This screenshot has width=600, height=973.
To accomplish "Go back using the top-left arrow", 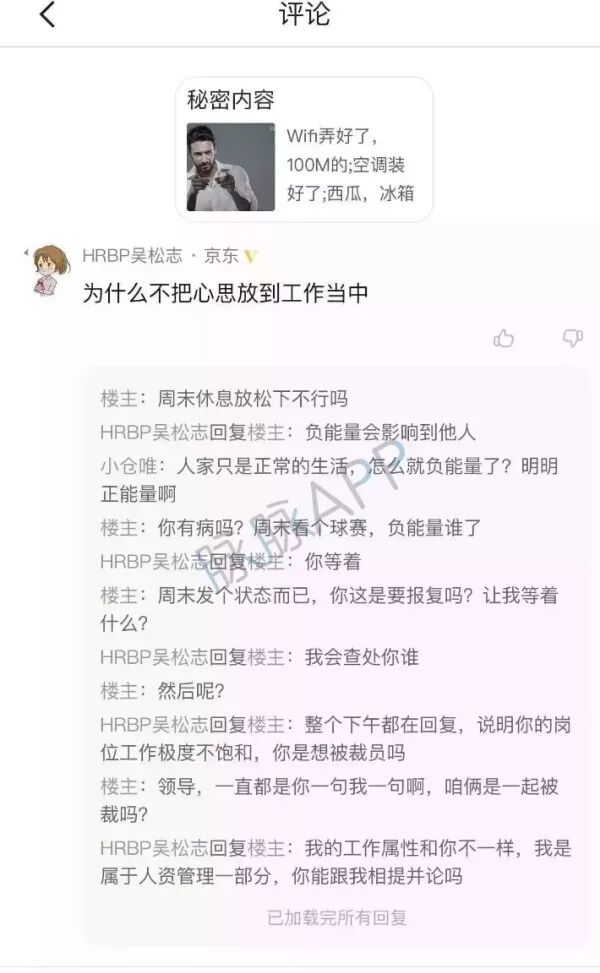I will (x=48, y=15).
